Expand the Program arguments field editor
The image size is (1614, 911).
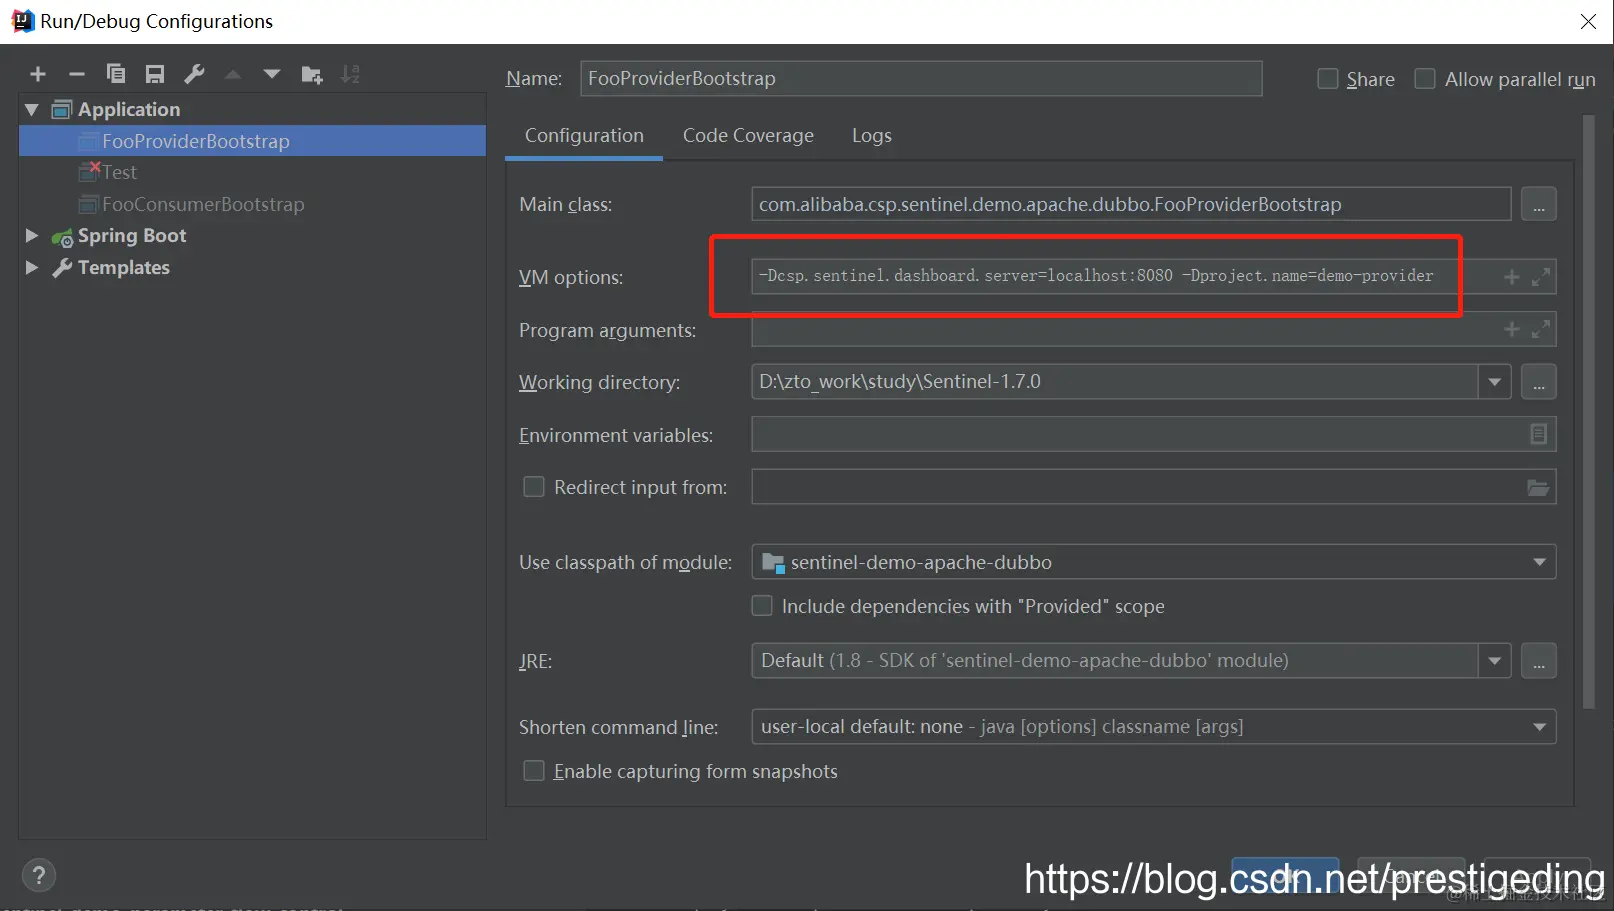click(1541, 329)
